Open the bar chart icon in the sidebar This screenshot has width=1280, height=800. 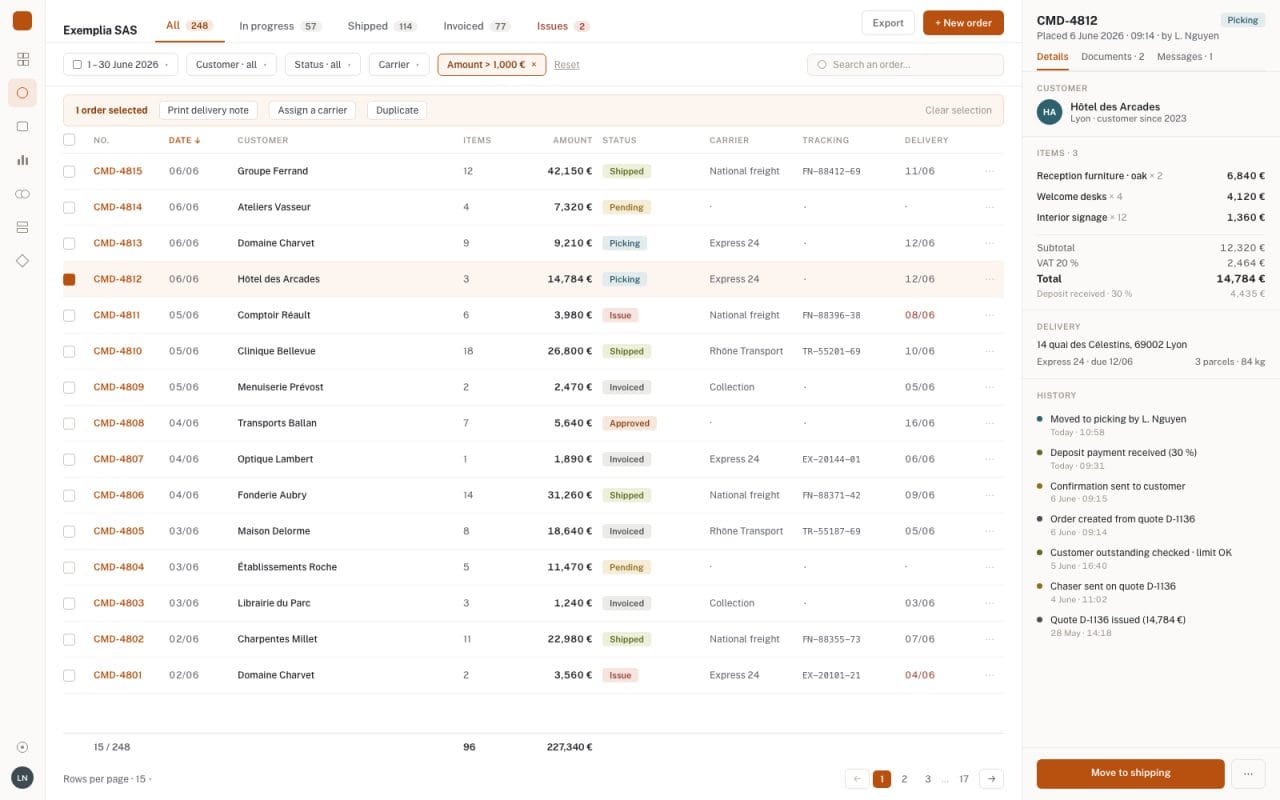pyautogui.click(x=22, y=160)
